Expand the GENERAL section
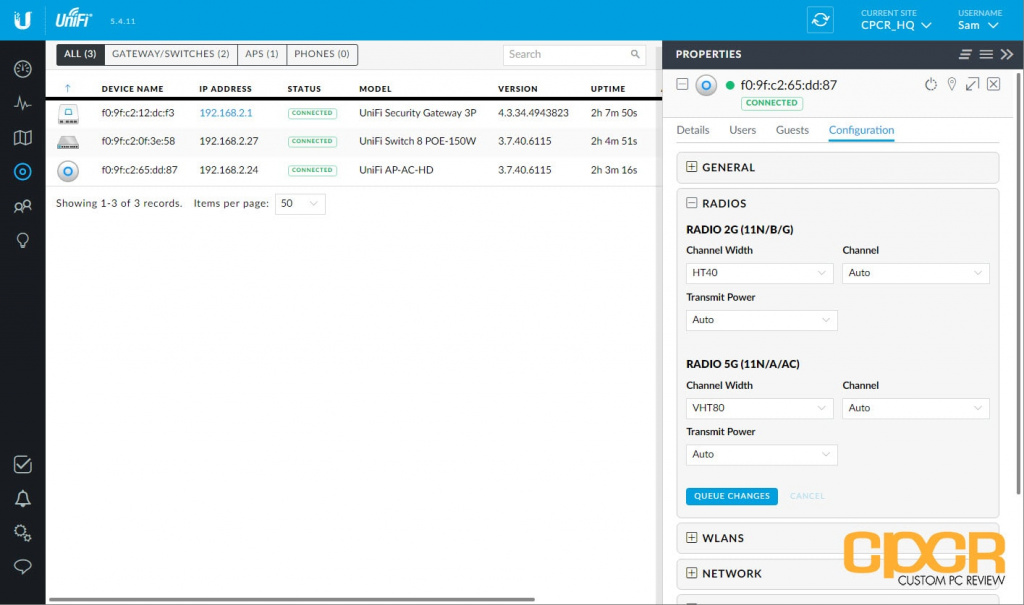 691,167
